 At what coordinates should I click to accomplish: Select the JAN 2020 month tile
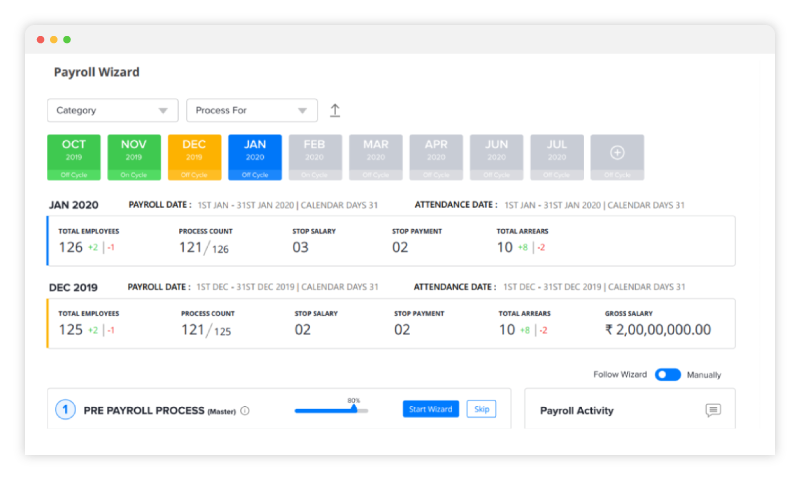point(255,156)
